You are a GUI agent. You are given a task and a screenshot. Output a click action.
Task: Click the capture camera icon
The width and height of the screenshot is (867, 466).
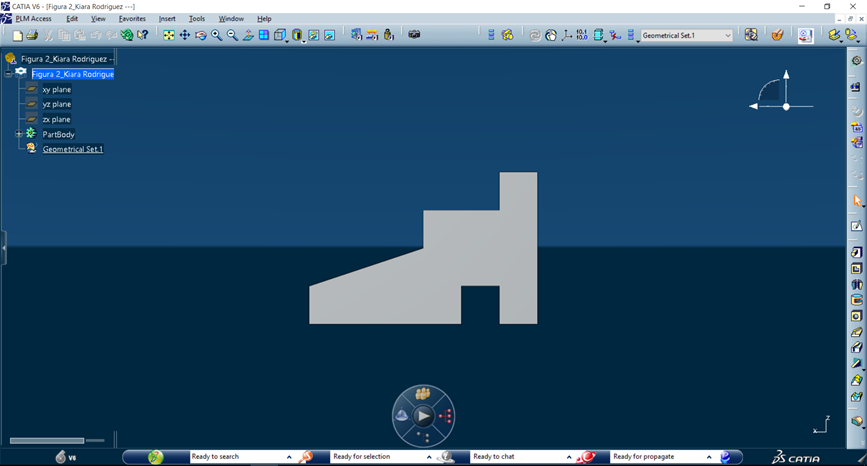414,35
